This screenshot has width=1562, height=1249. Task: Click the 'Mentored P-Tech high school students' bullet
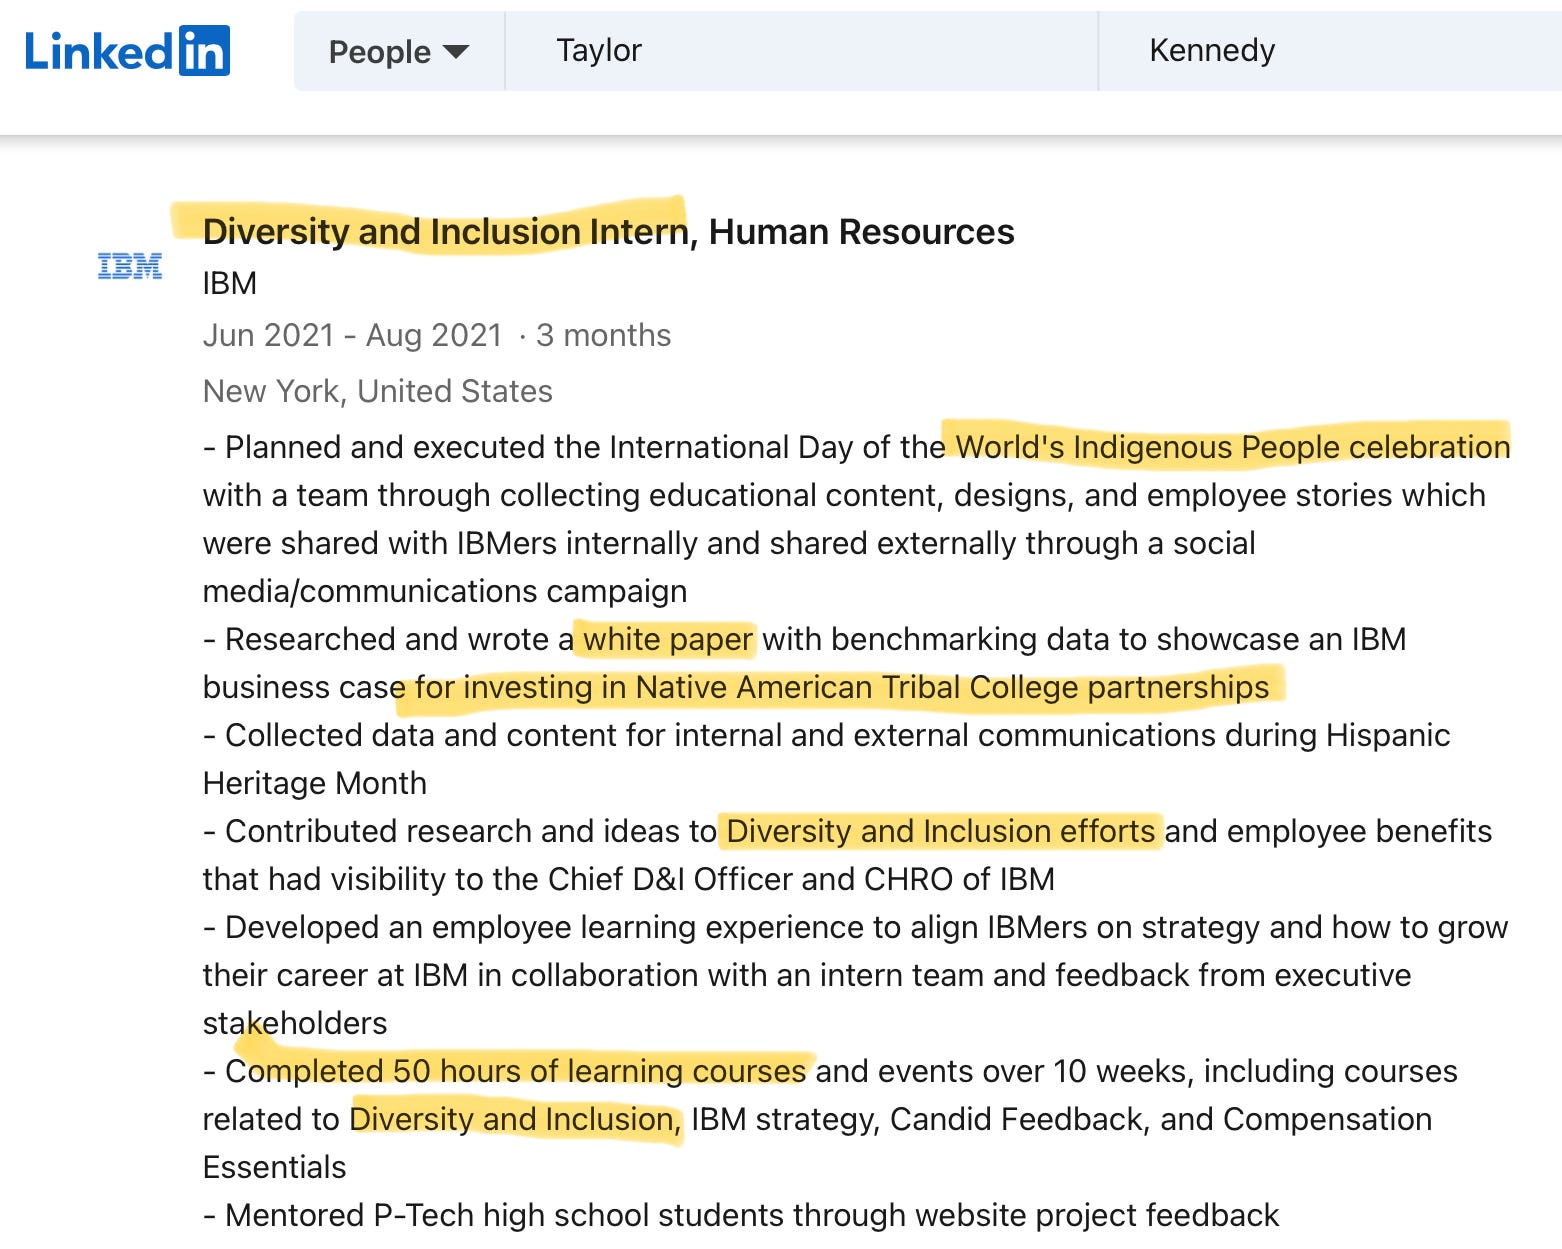(x=741, y=1215)
